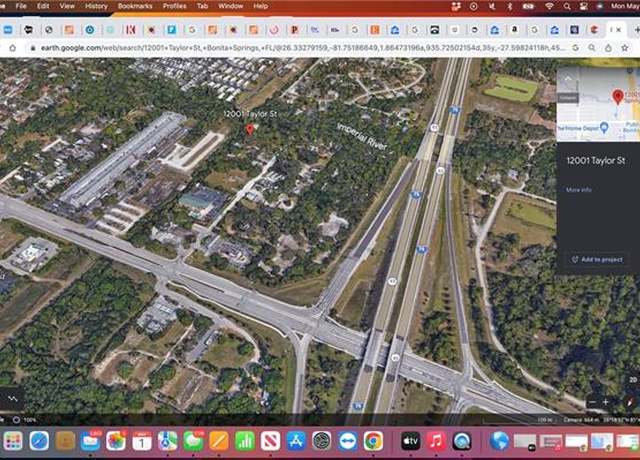Image resolution: width=640 pixels, height=460 pixels.
Task: Click the Dropbox menu bar icon
Action: pyautogui.click(x=456, y=6)
